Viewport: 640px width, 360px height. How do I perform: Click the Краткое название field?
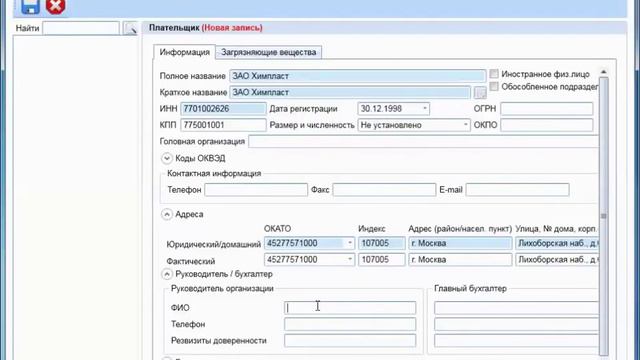pos(350,92)
